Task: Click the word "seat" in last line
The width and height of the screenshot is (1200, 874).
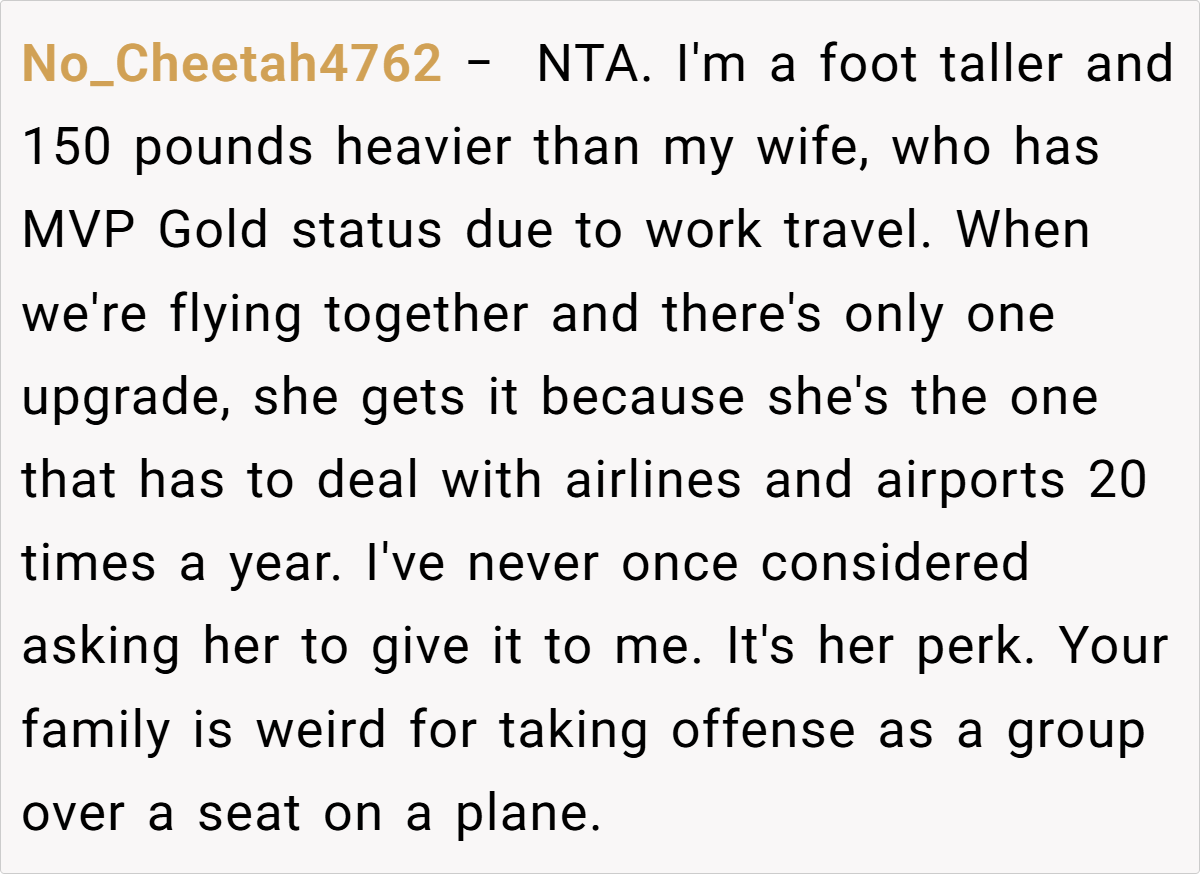Action: [x=249, y=815]
